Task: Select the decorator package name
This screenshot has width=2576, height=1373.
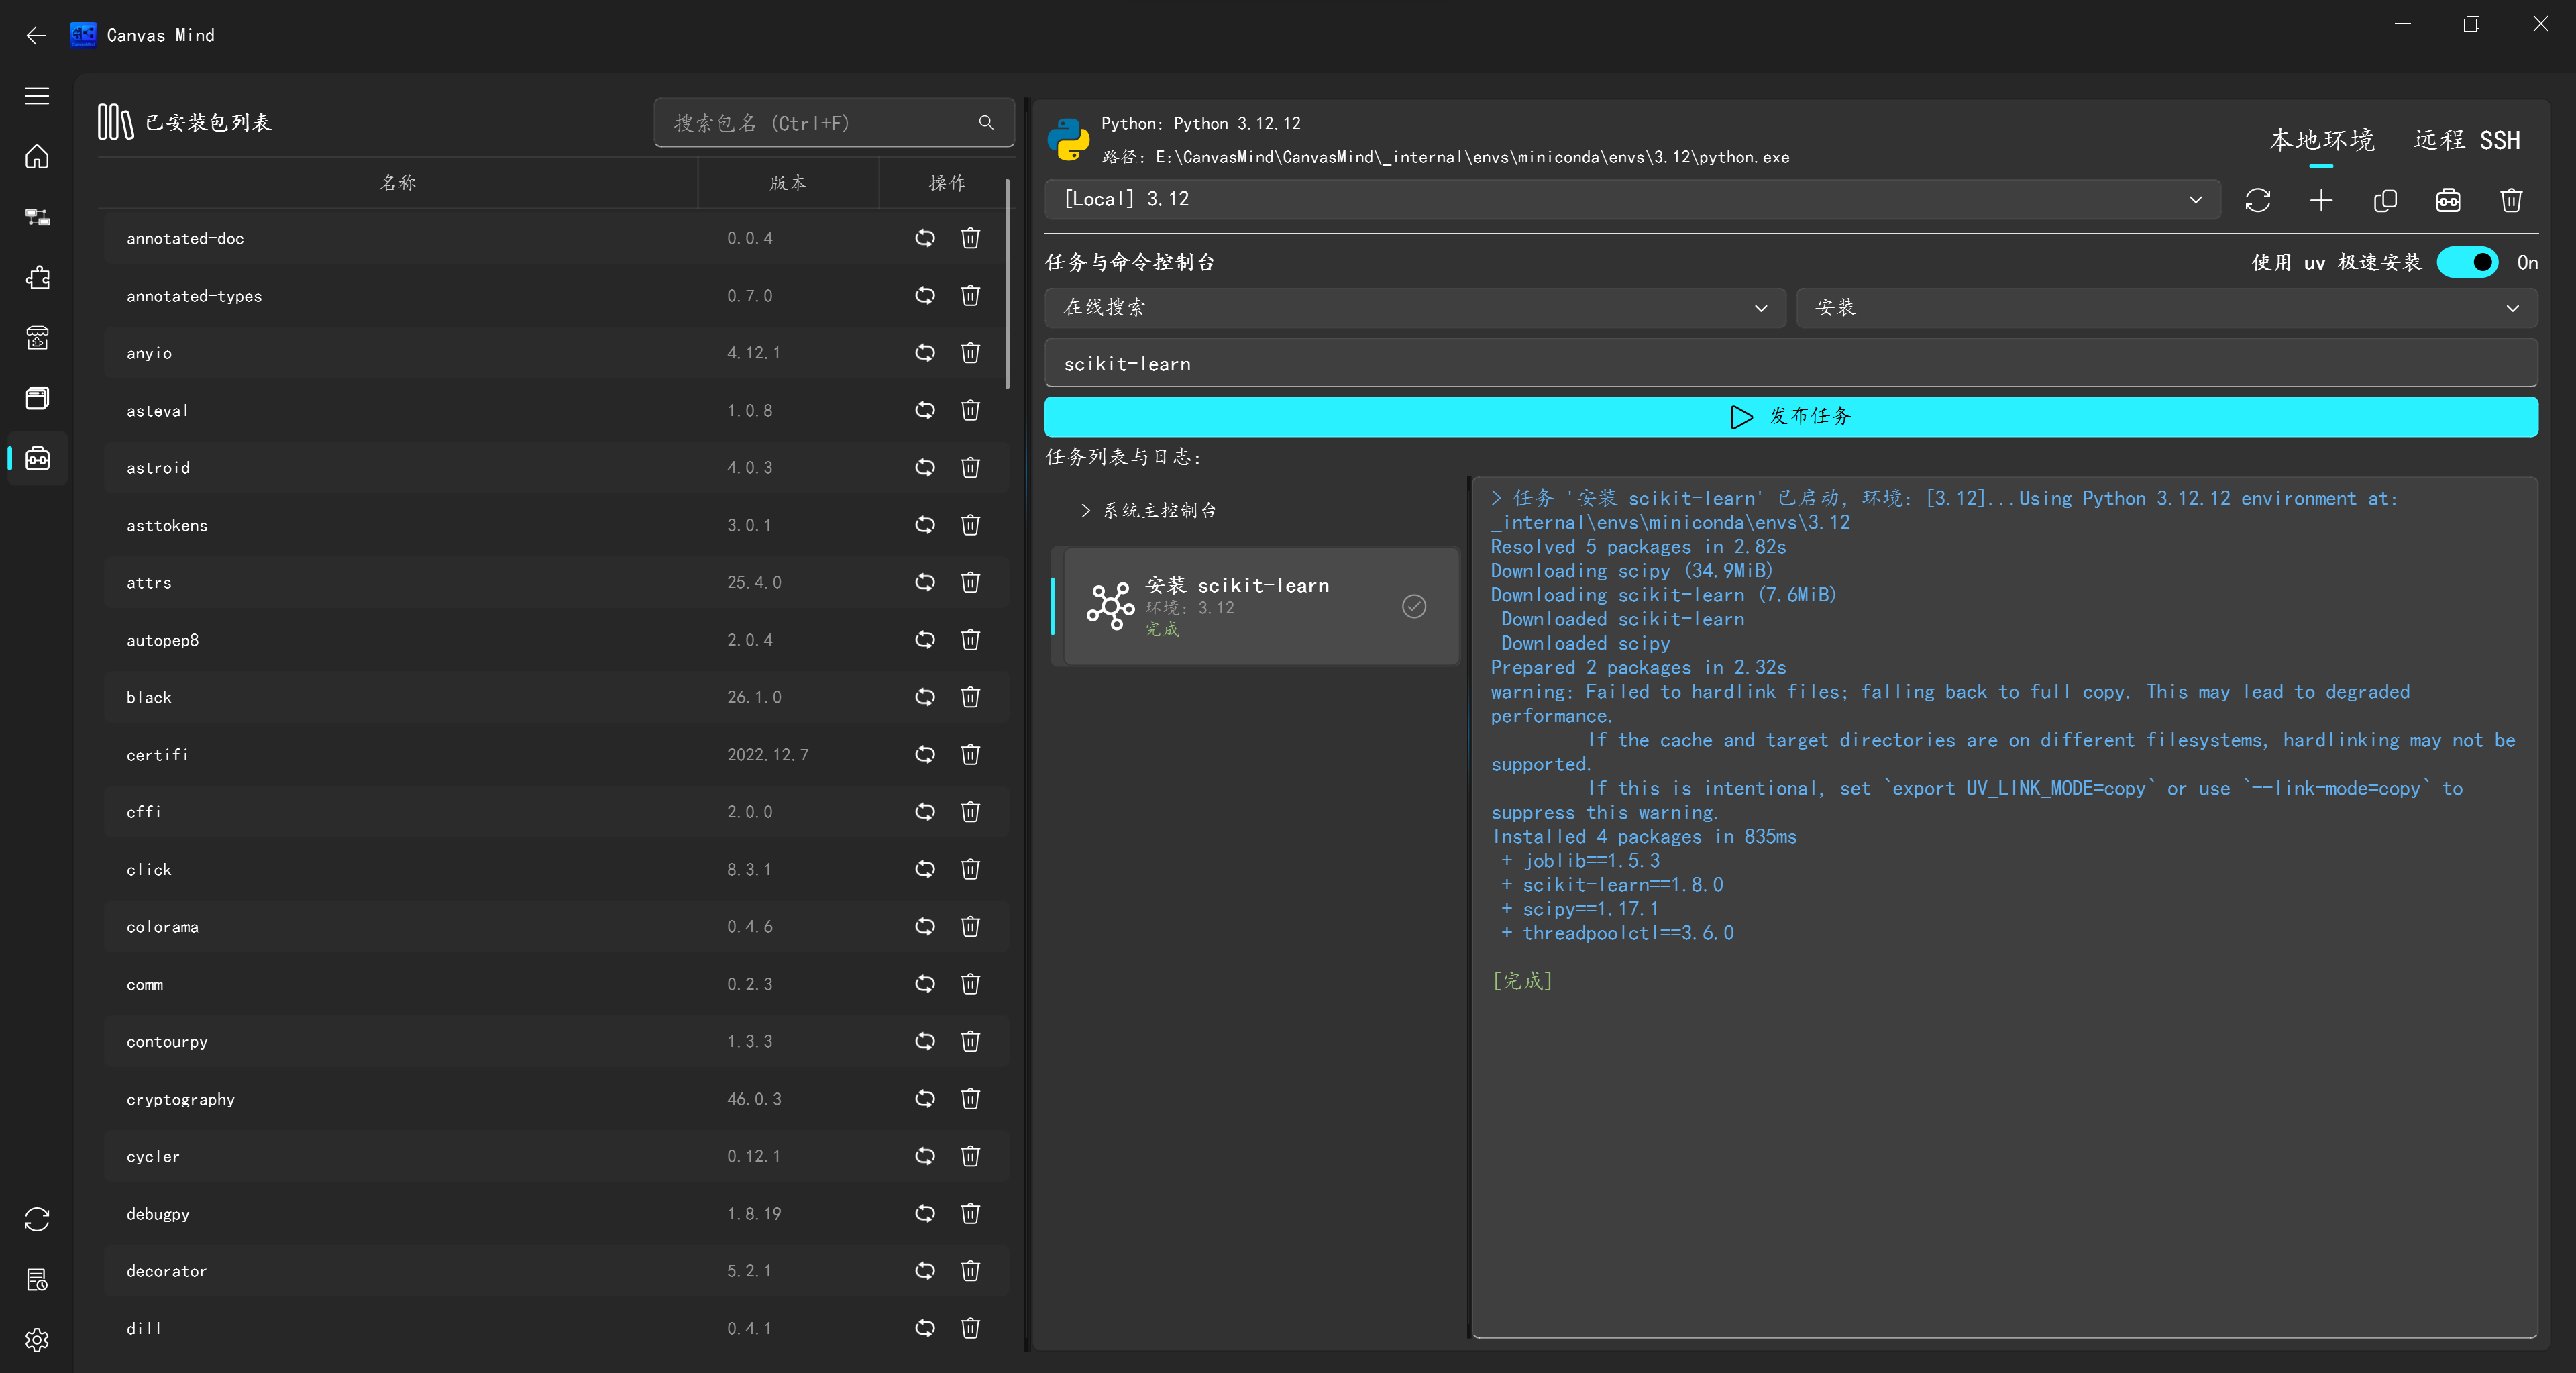Action: point(166,1271)
